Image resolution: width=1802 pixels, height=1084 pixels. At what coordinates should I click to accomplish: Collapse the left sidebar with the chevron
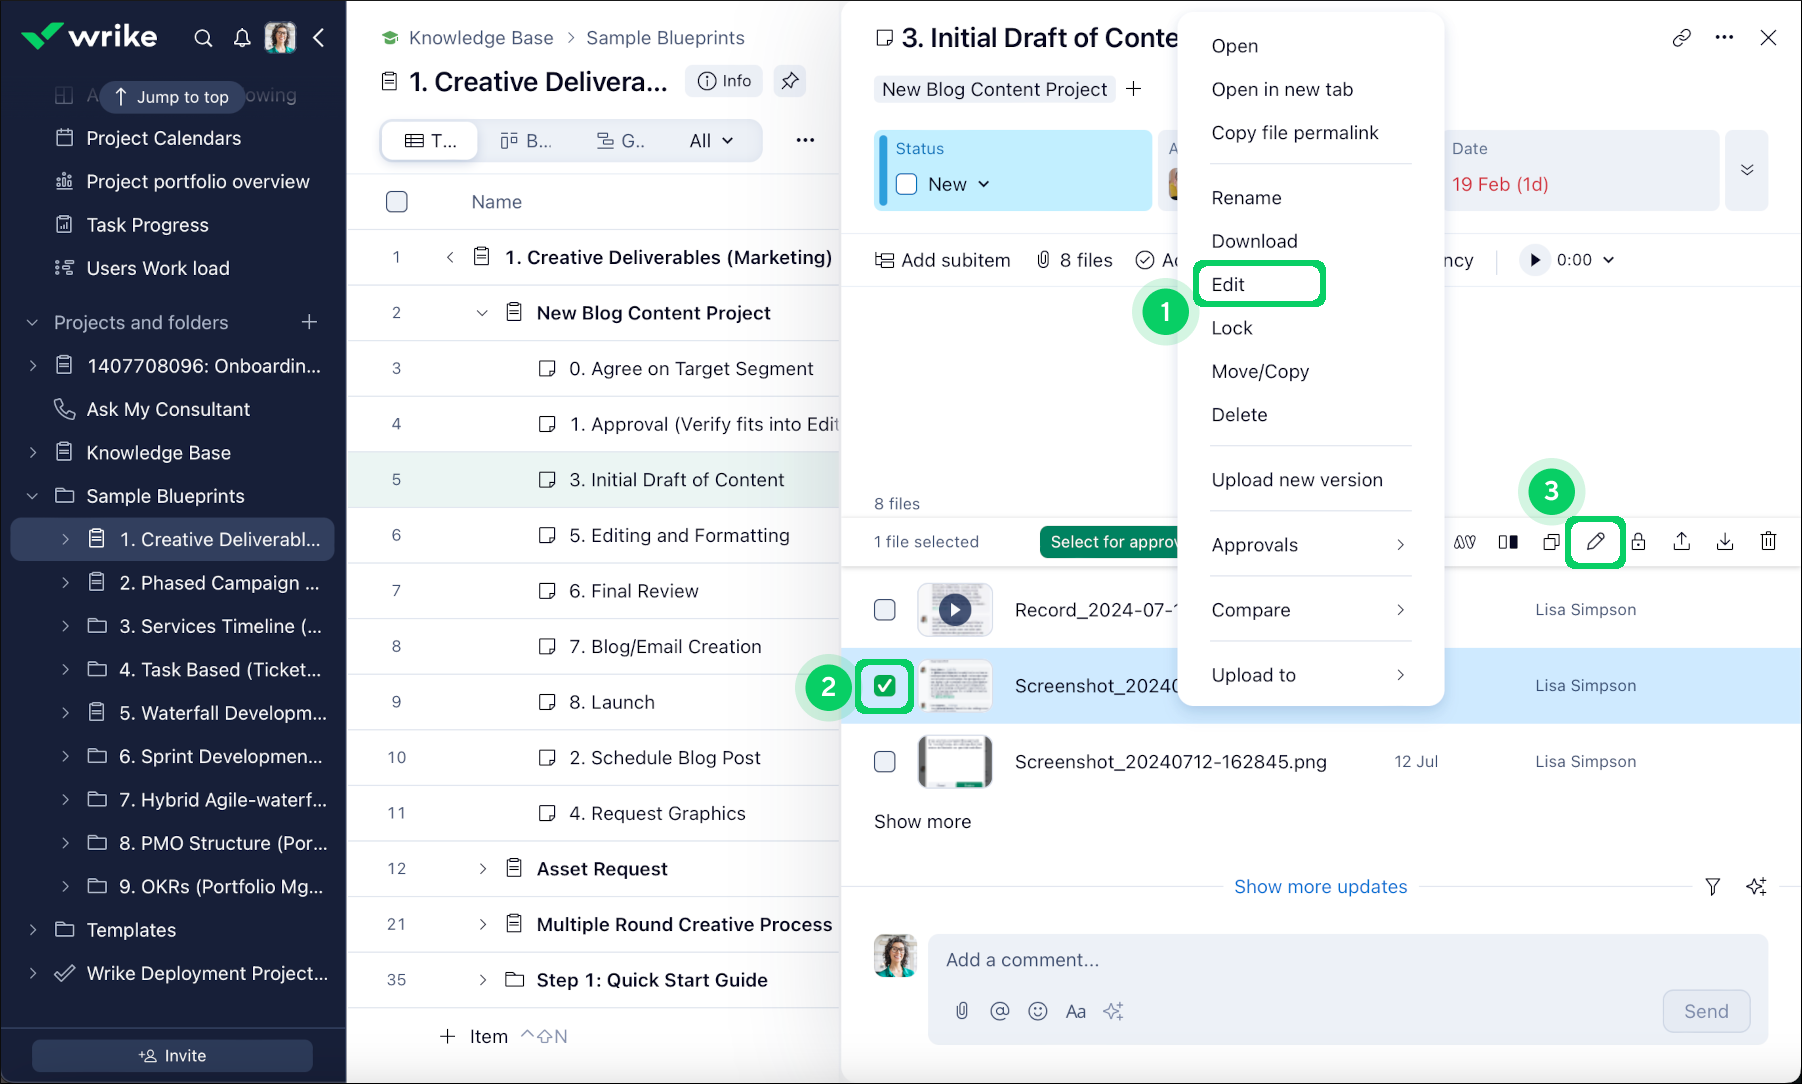(319, 38)
